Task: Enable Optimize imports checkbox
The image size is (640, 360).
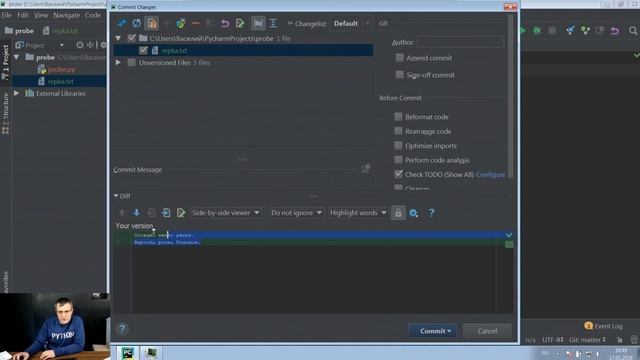Action: coord(398,145)
